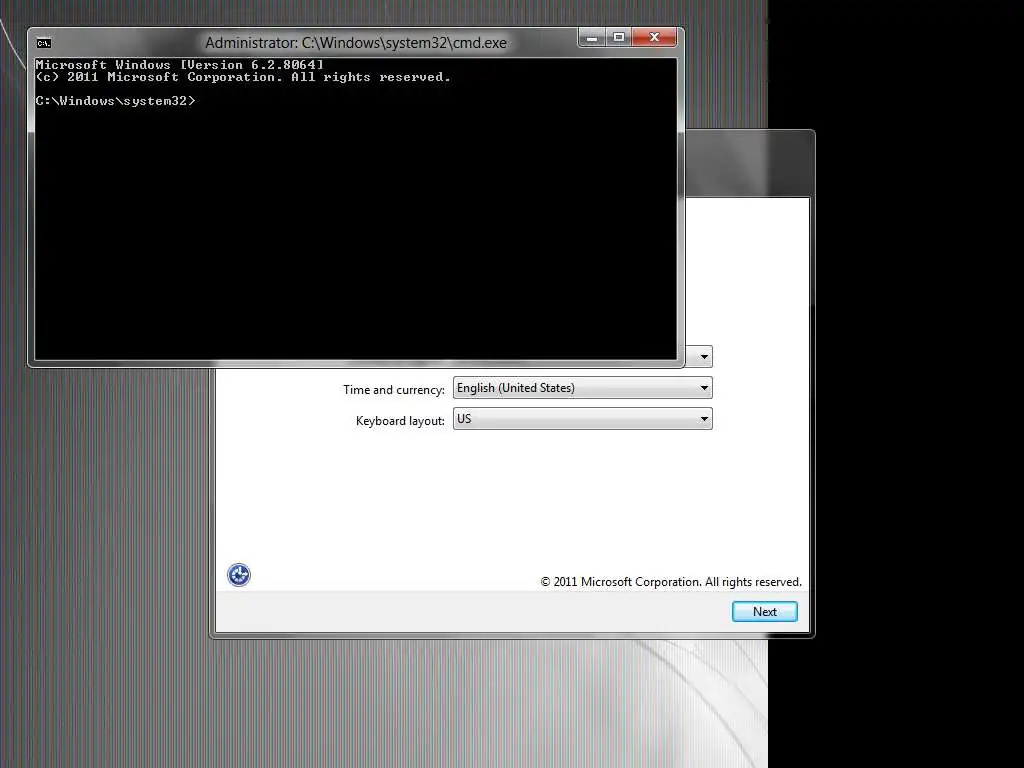Maximize the Command Prompt window

[618, 38]
